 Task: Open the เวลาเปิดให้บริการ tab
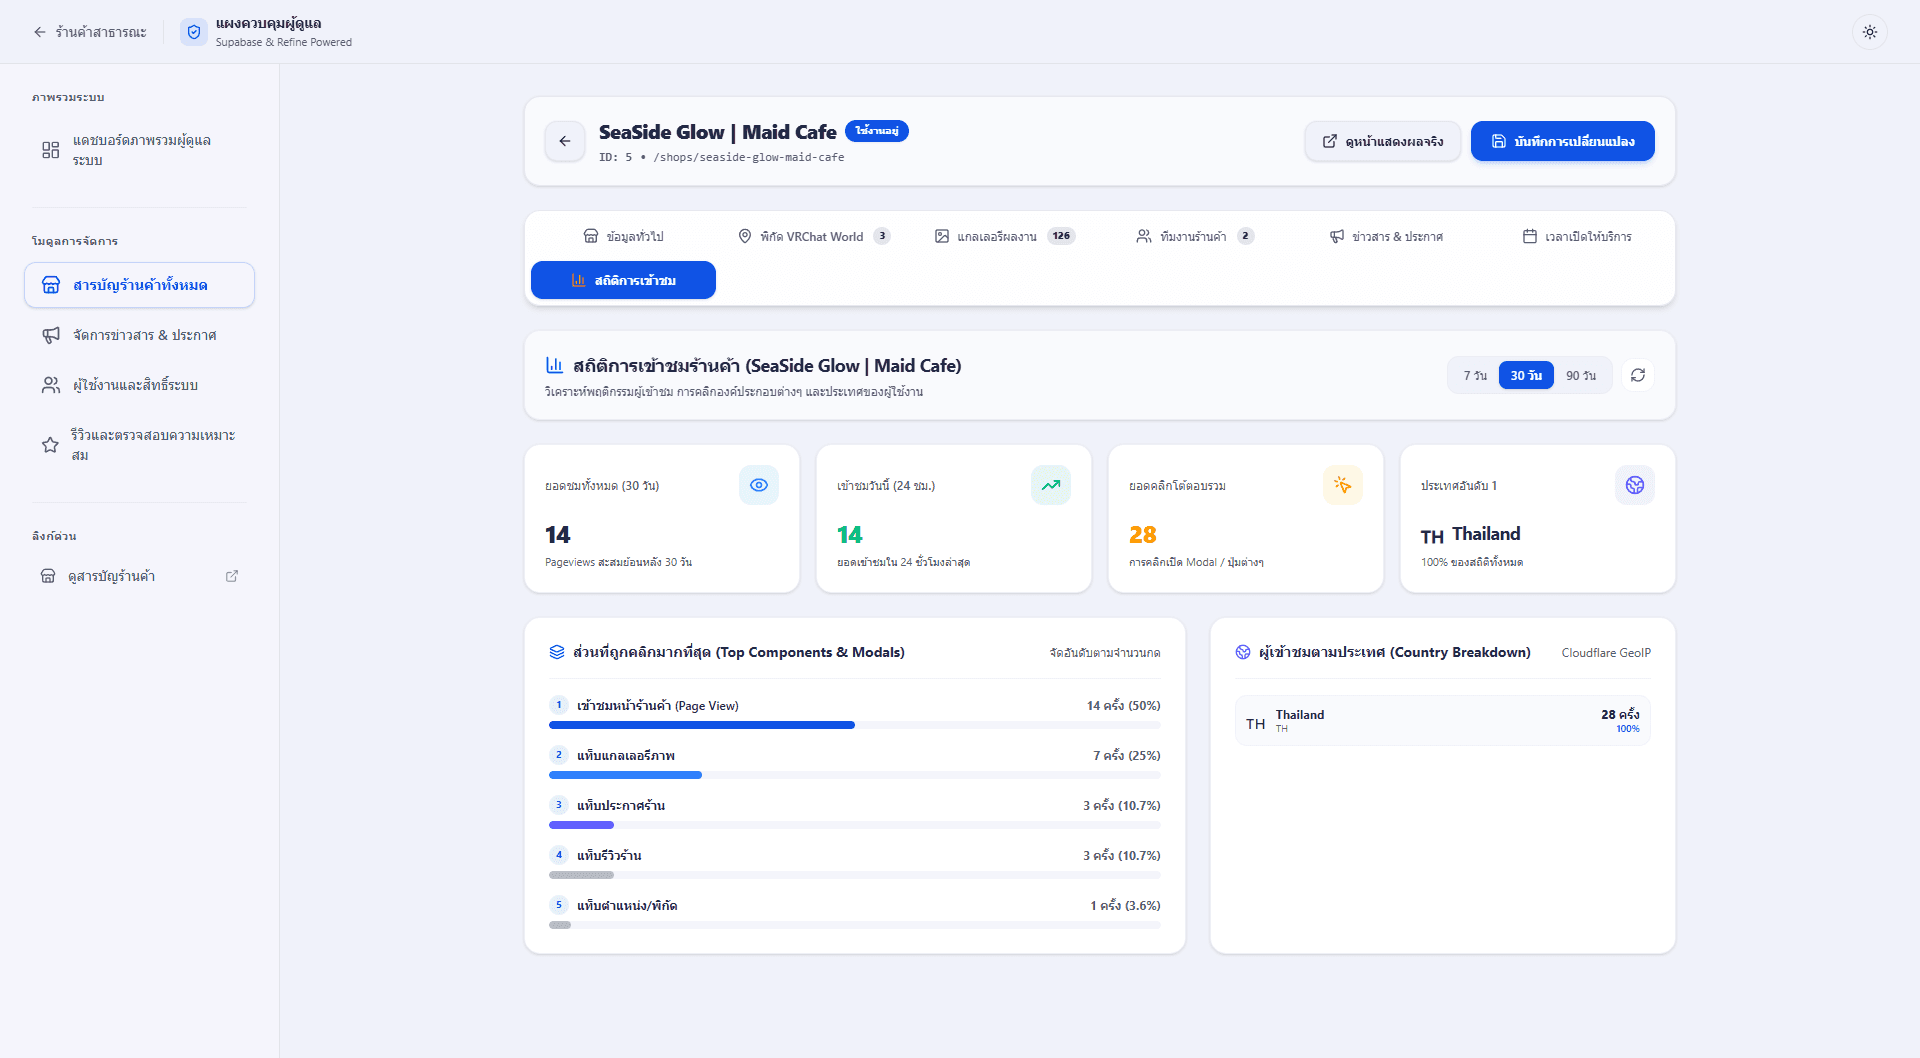coord(1577,236)
